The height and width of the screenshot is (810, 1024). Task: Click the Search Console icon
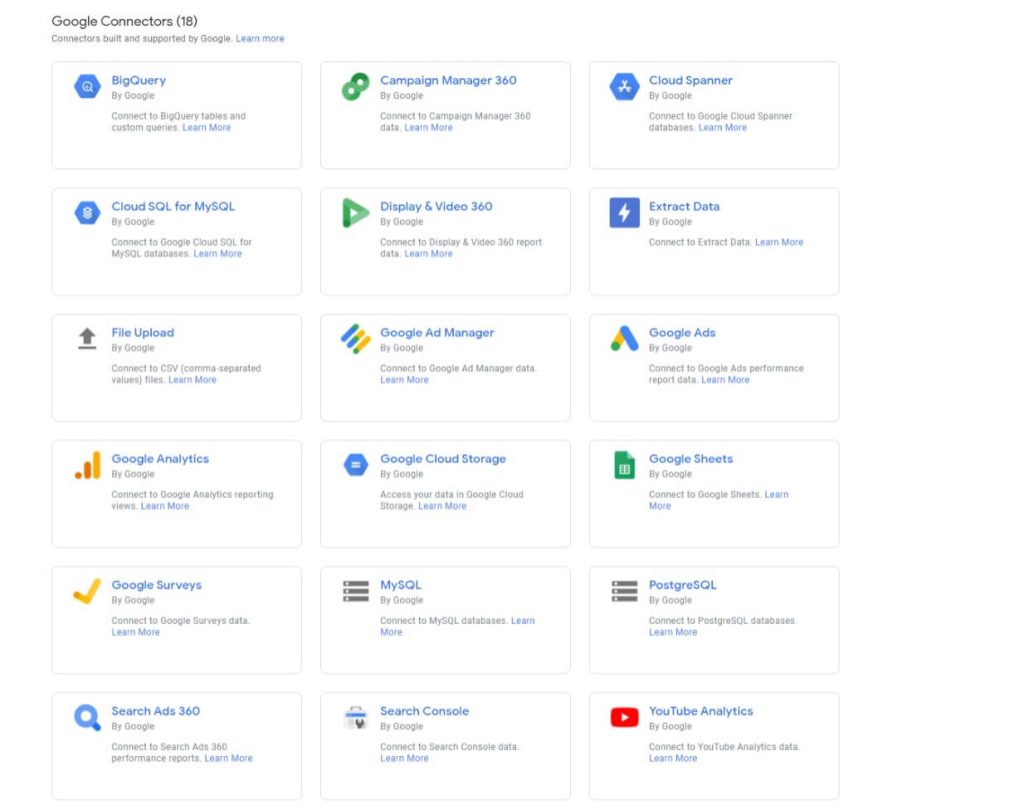(x=355, y=717)
